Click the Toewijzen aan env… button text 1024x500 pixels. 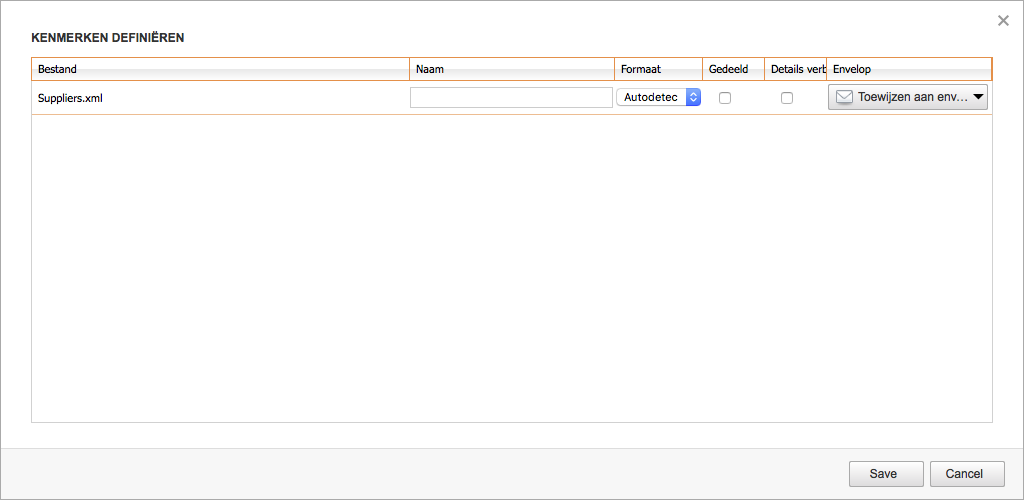coord(912,97)
